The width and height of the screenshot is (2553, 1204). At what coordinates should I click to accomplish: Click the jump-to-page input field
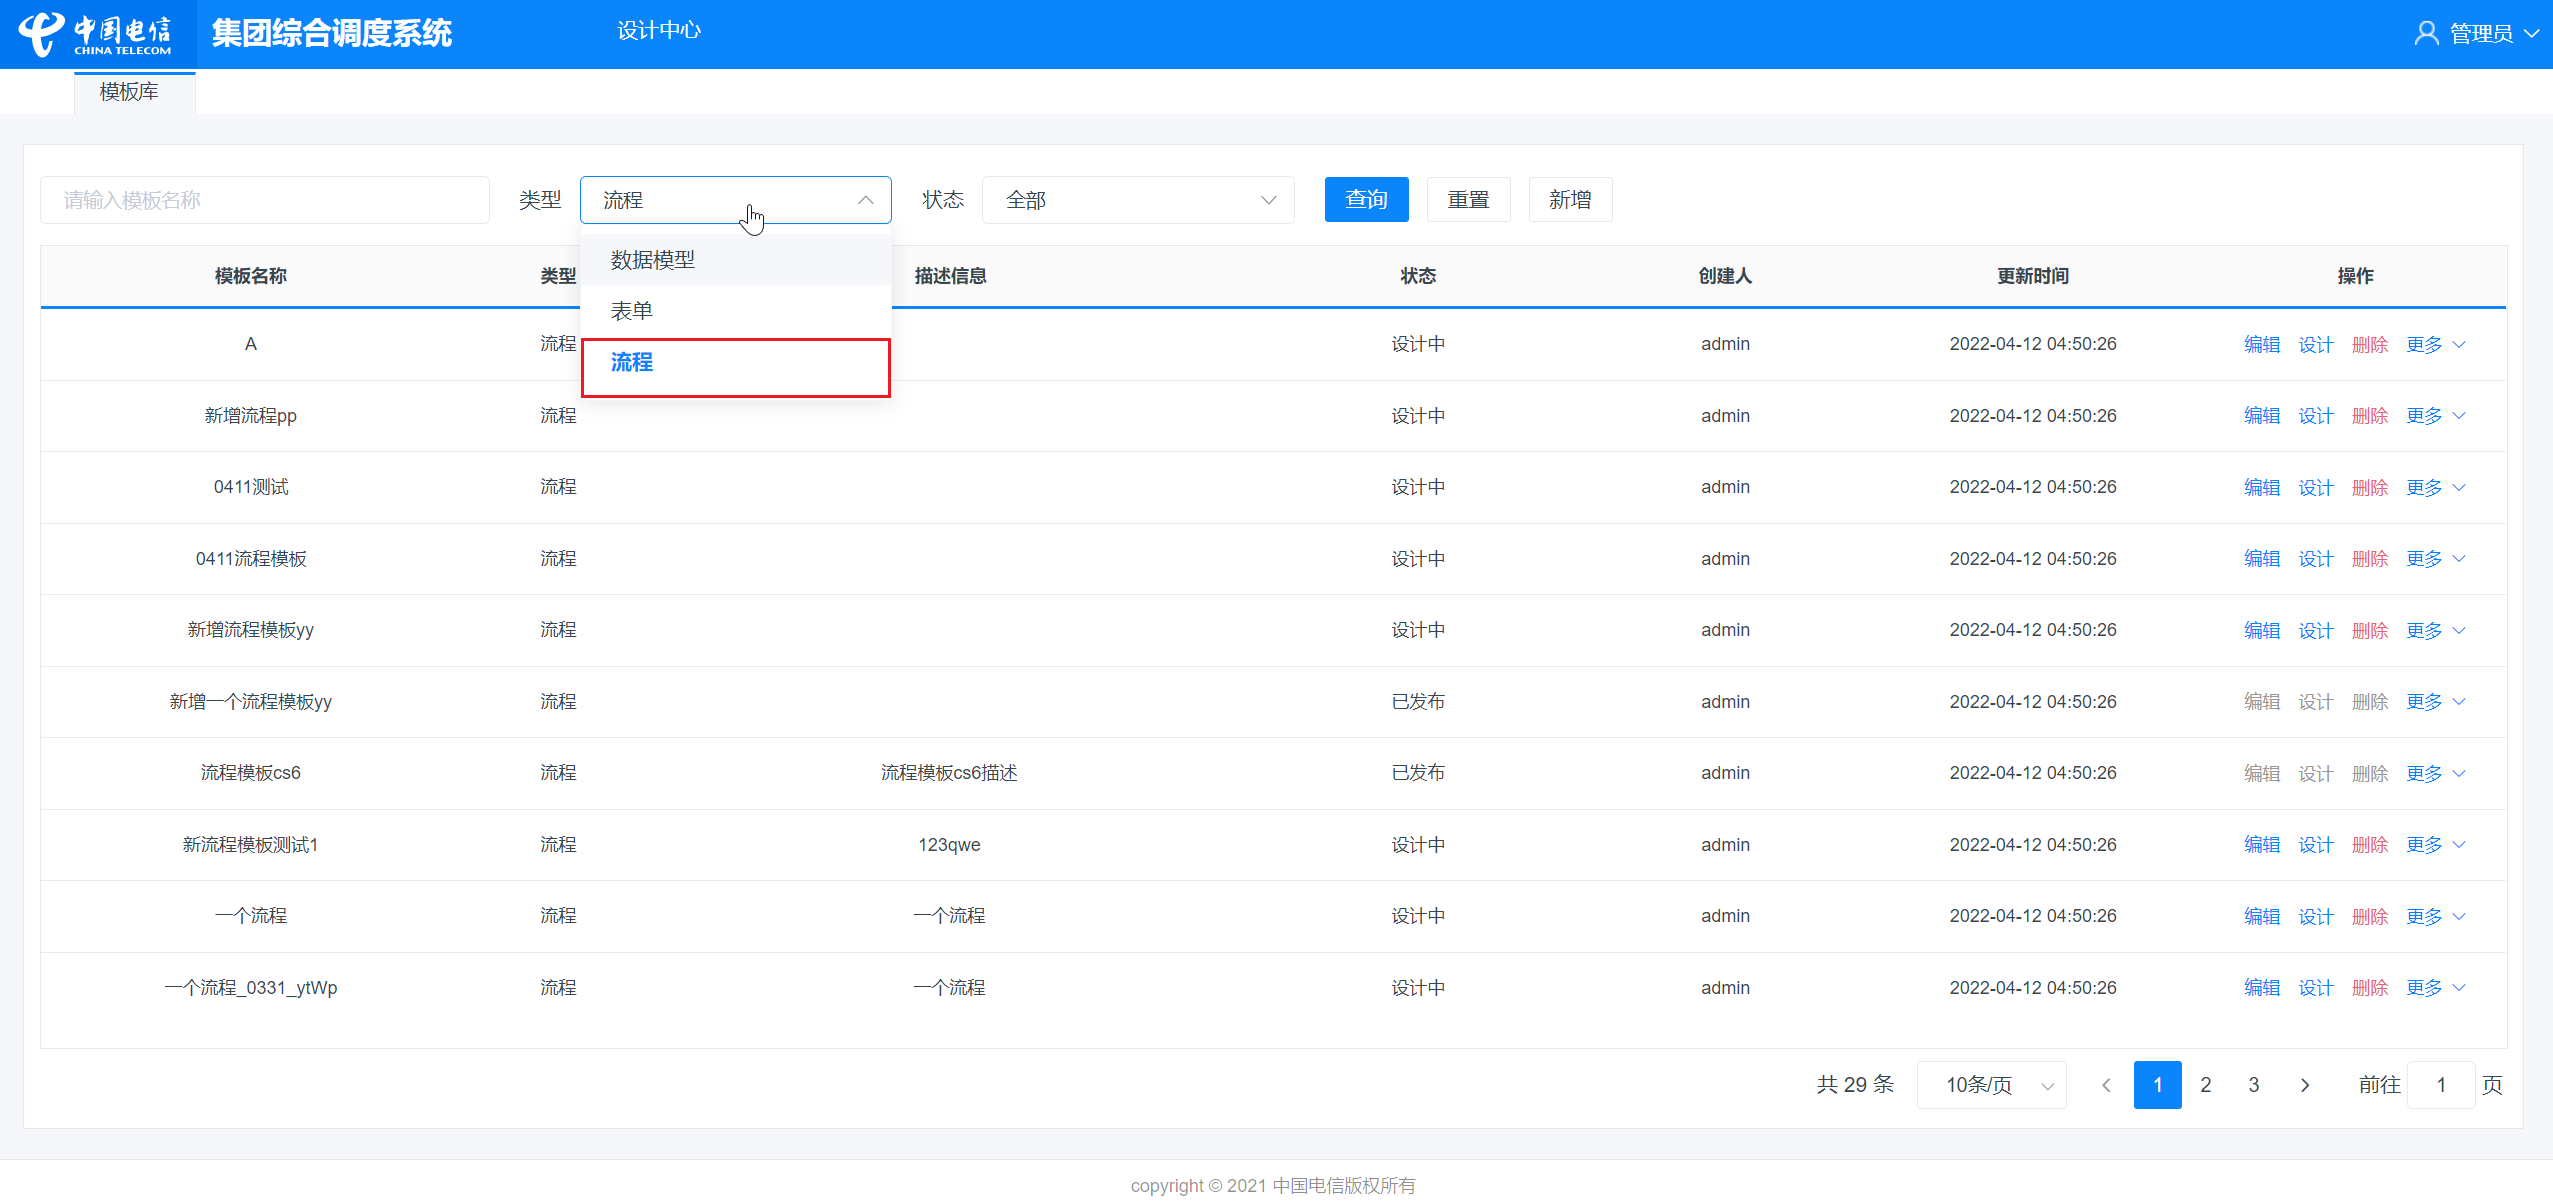pos(2440,1085)
